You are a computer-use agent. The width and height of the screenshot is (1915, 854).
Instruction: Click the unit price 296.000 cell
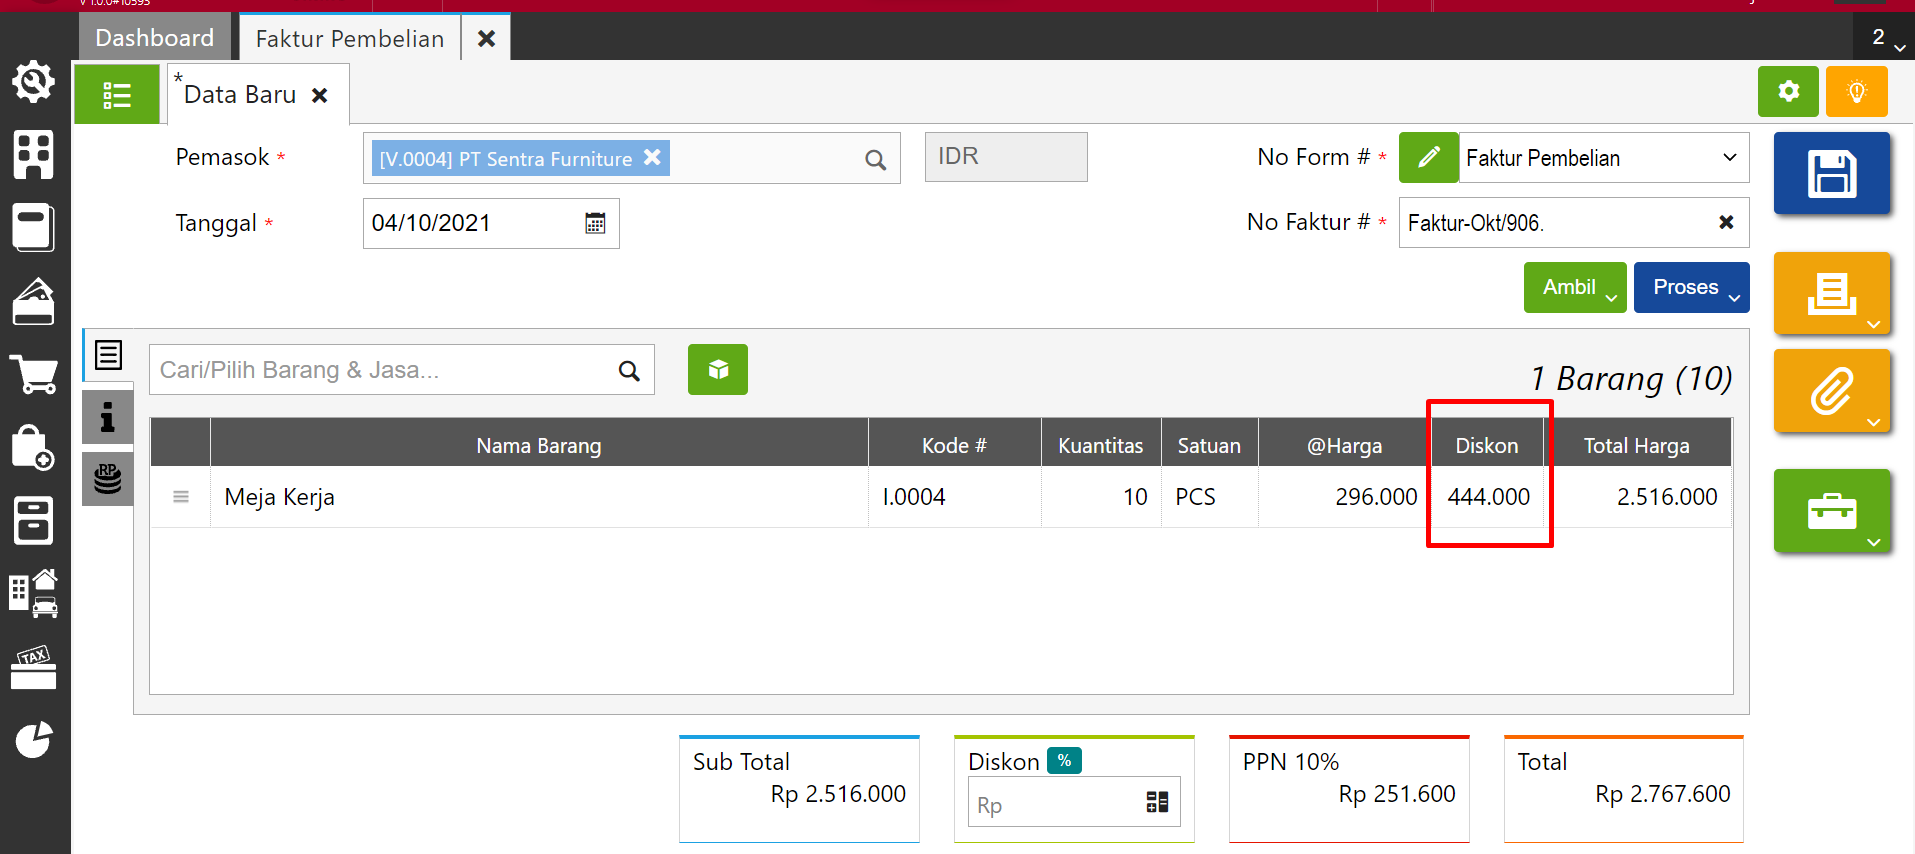[x=1345, y=497]
